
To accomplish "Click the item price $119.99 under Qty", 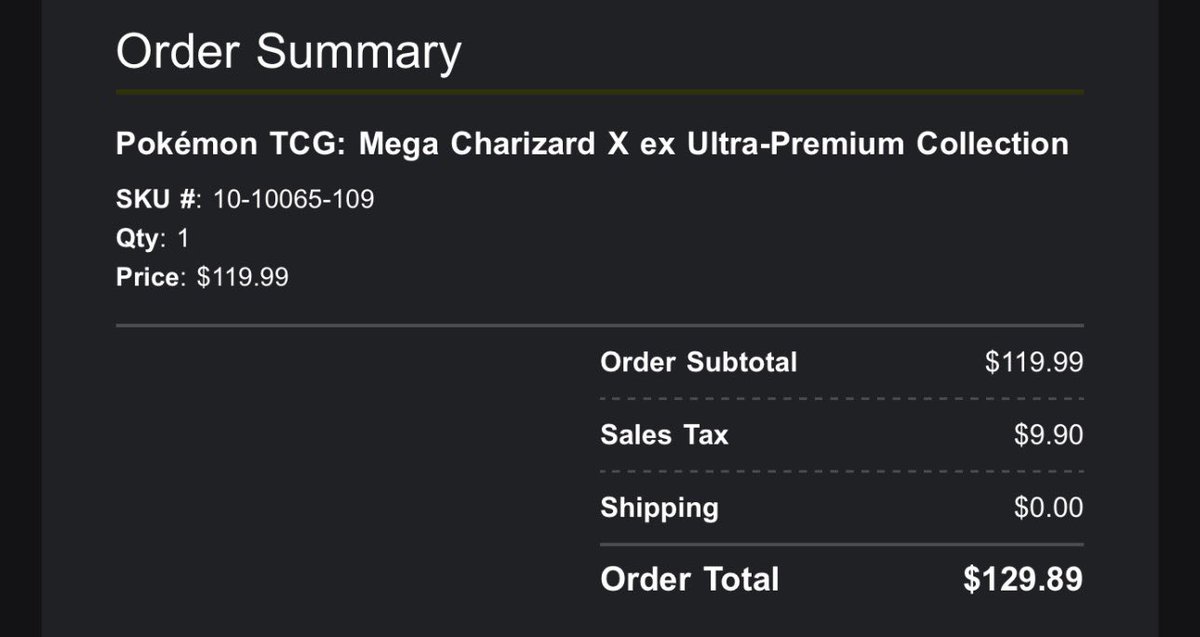I will (x=242, y=277).
